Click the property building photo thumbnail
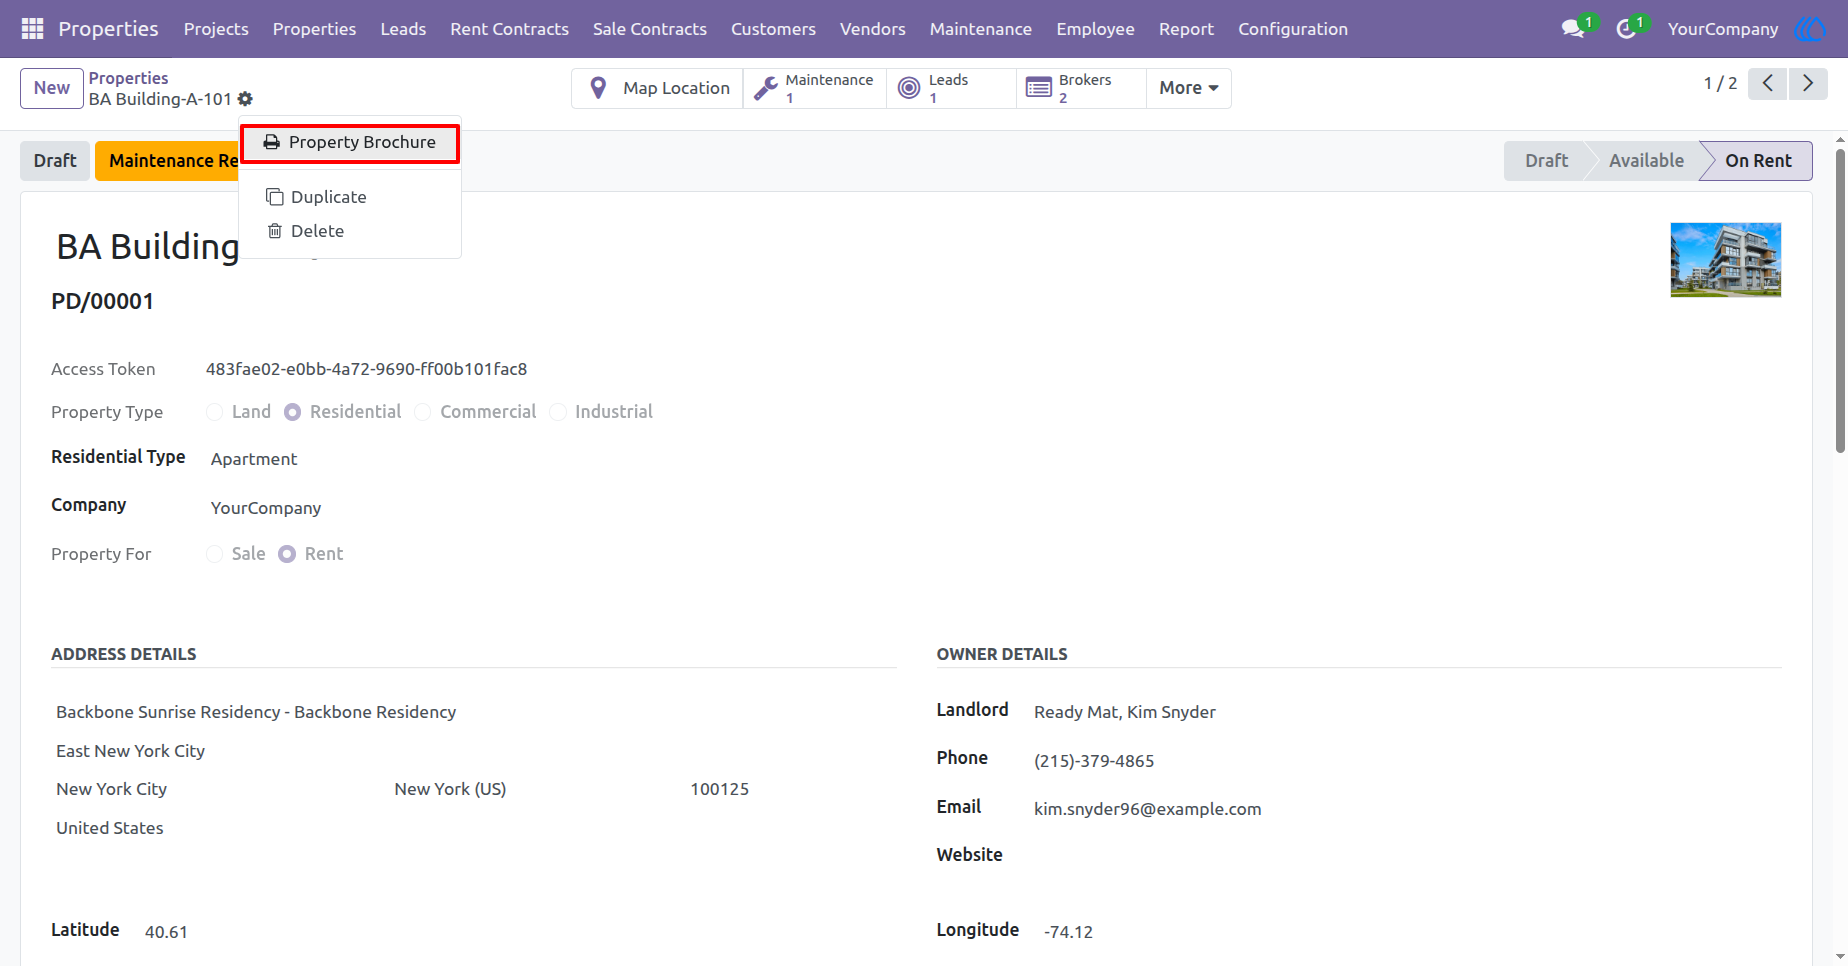This screenshot has height=966, width=1848. (x=1725, y=260)
